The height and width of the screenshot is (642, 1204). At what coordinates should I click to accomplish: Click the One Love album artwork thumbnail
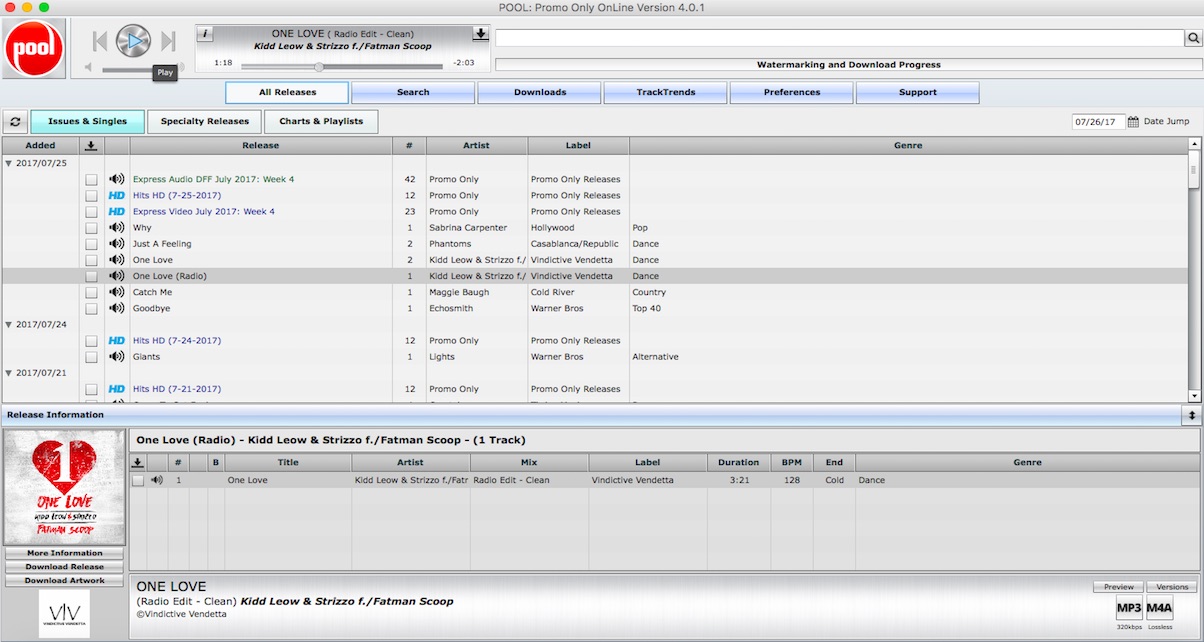pyautogui.click(x=65, y=487)
